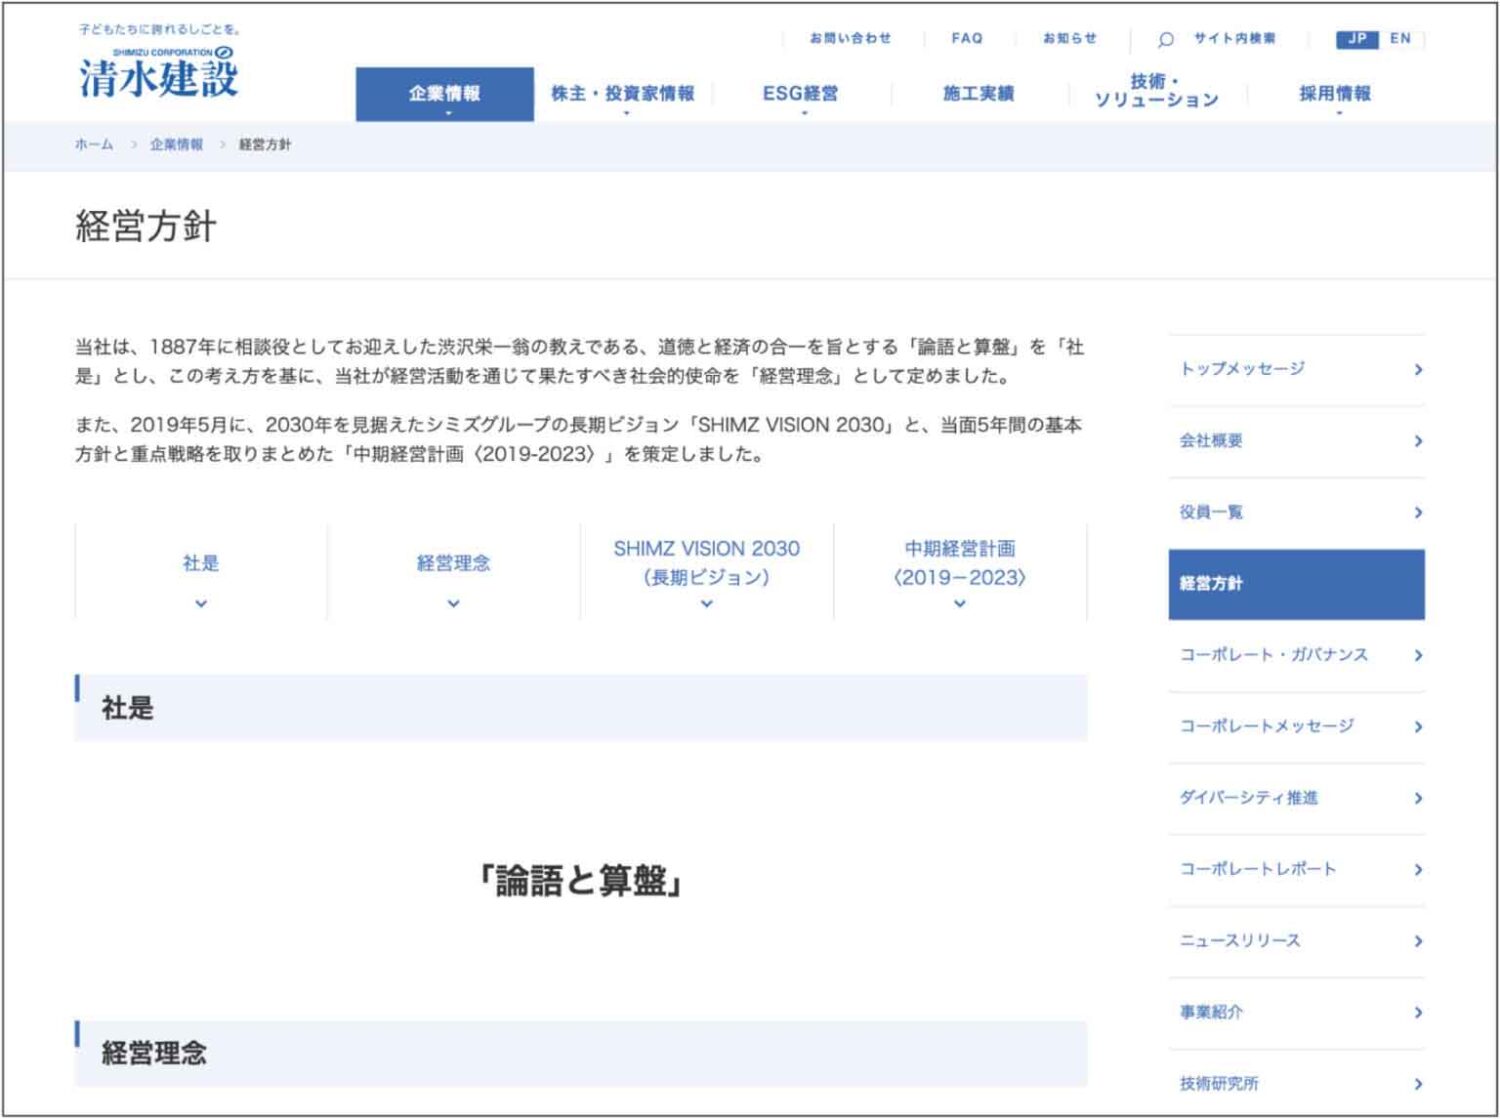Click down chevron under SHIMZ VISION 2030
Image resolution: width=1500 pixels, height=1119 pixels.
[707, 604]
